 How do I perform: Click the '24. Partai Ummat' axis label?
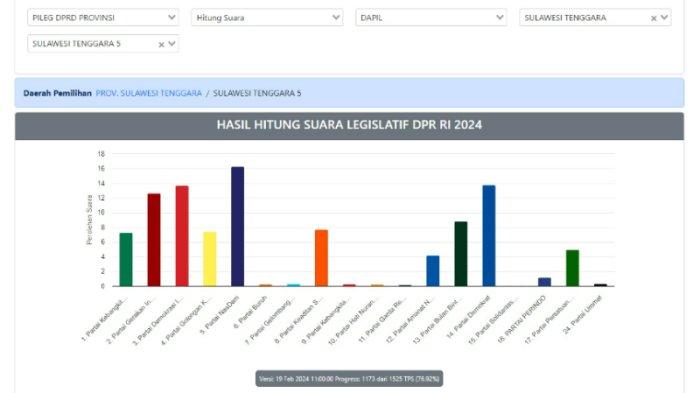[x=583, y=315]
